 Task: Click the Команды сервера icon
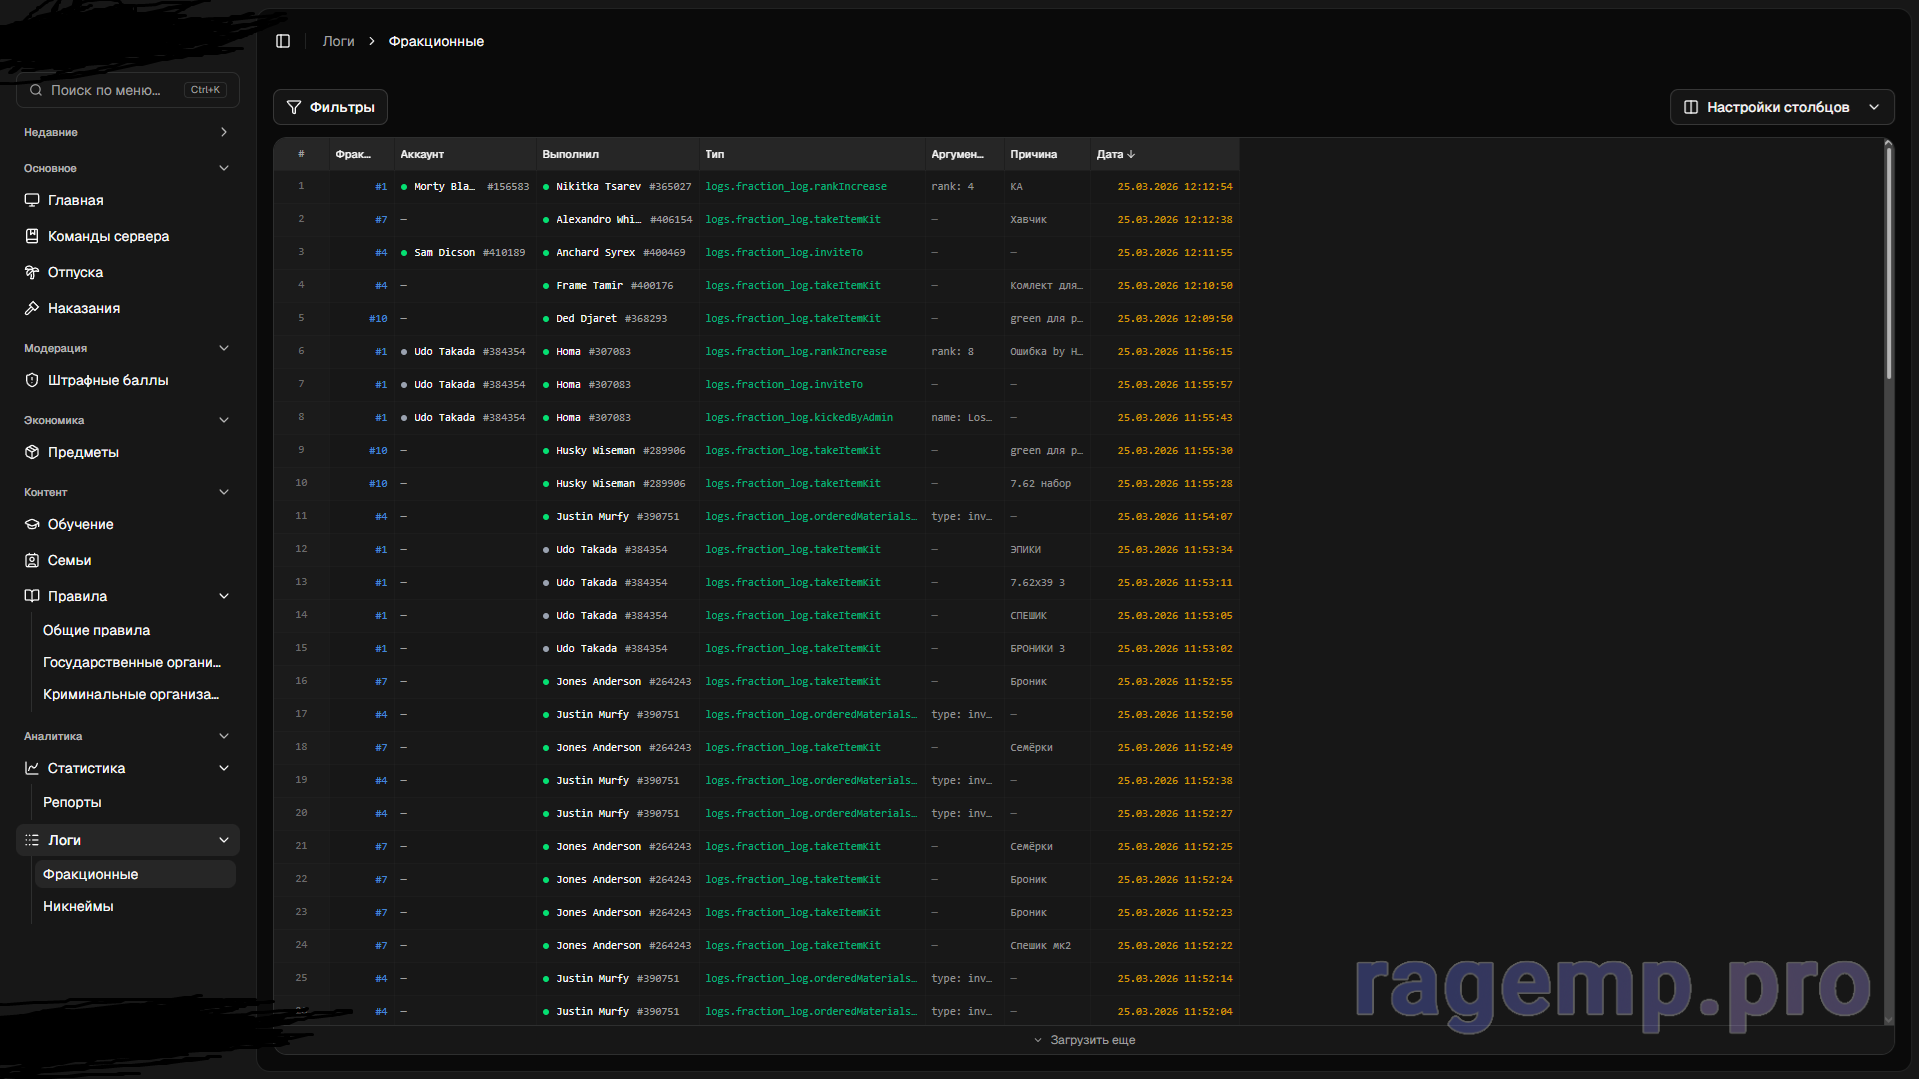[x=32, y=236]
